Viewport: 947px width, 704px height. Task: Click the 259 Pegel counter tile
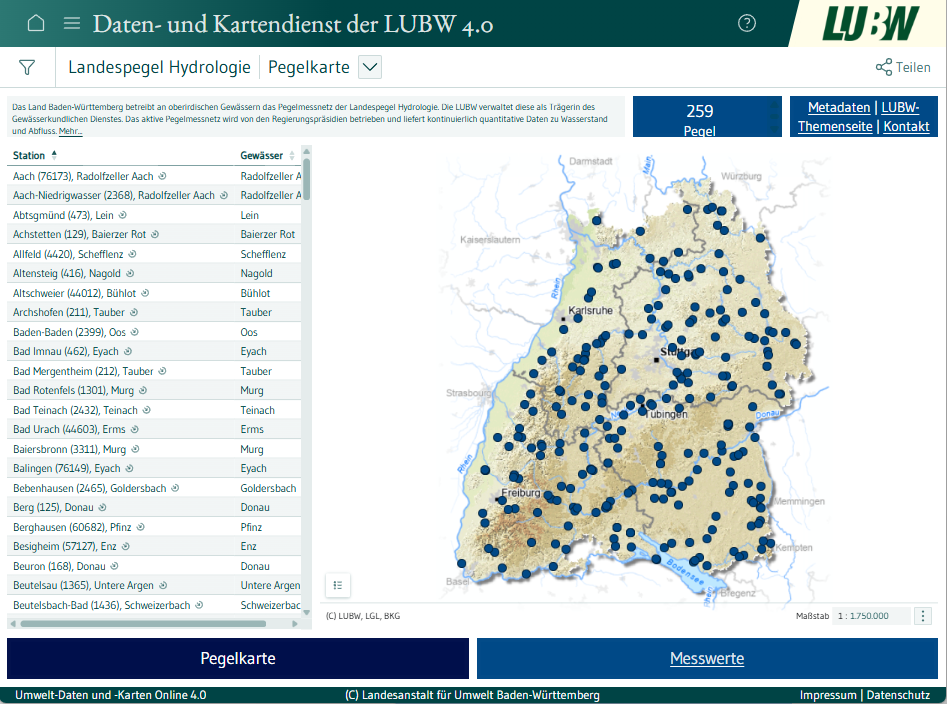coord(707,117)
